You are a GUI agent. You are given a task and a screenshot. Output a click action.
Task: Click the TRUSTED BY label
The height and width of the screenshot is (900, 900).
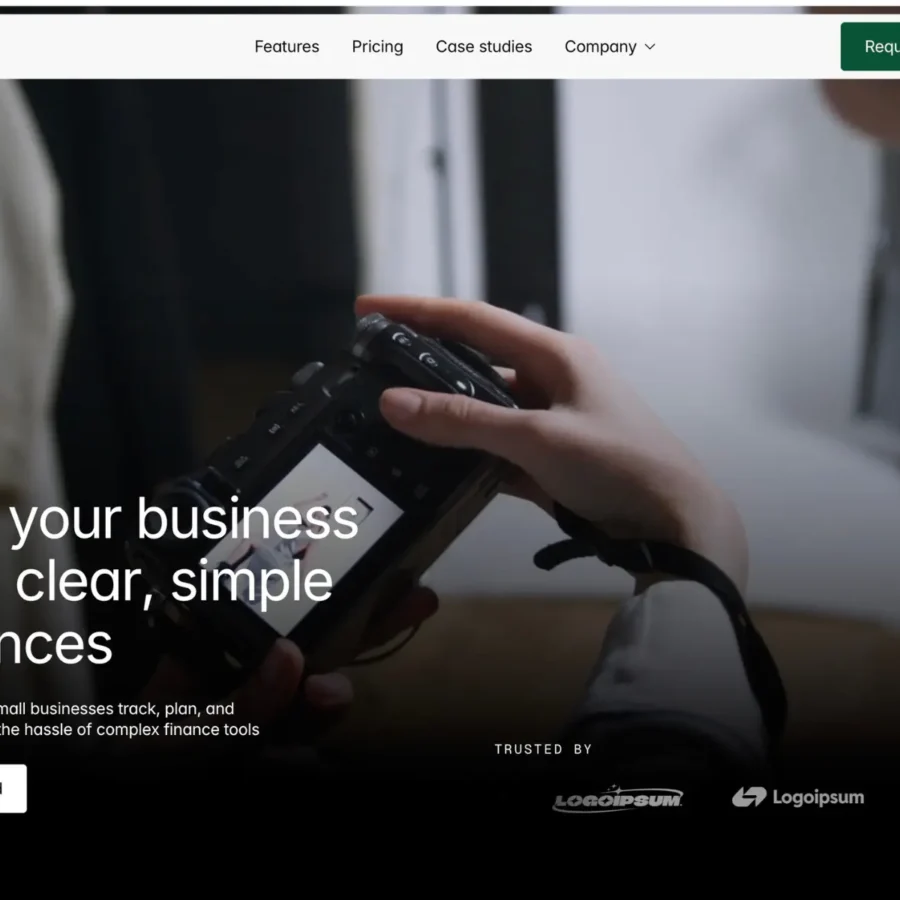(543, 749)
